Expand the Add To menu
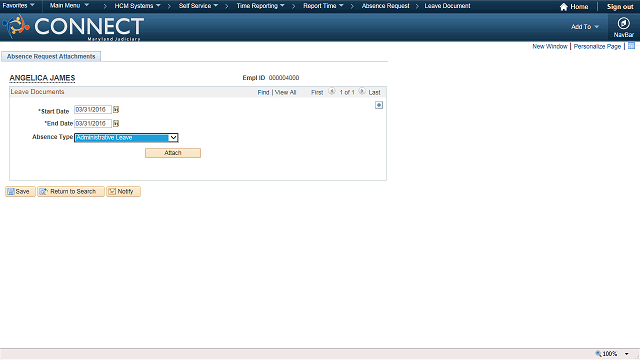Screen dimensions: 640x360 tap(585, 27)
